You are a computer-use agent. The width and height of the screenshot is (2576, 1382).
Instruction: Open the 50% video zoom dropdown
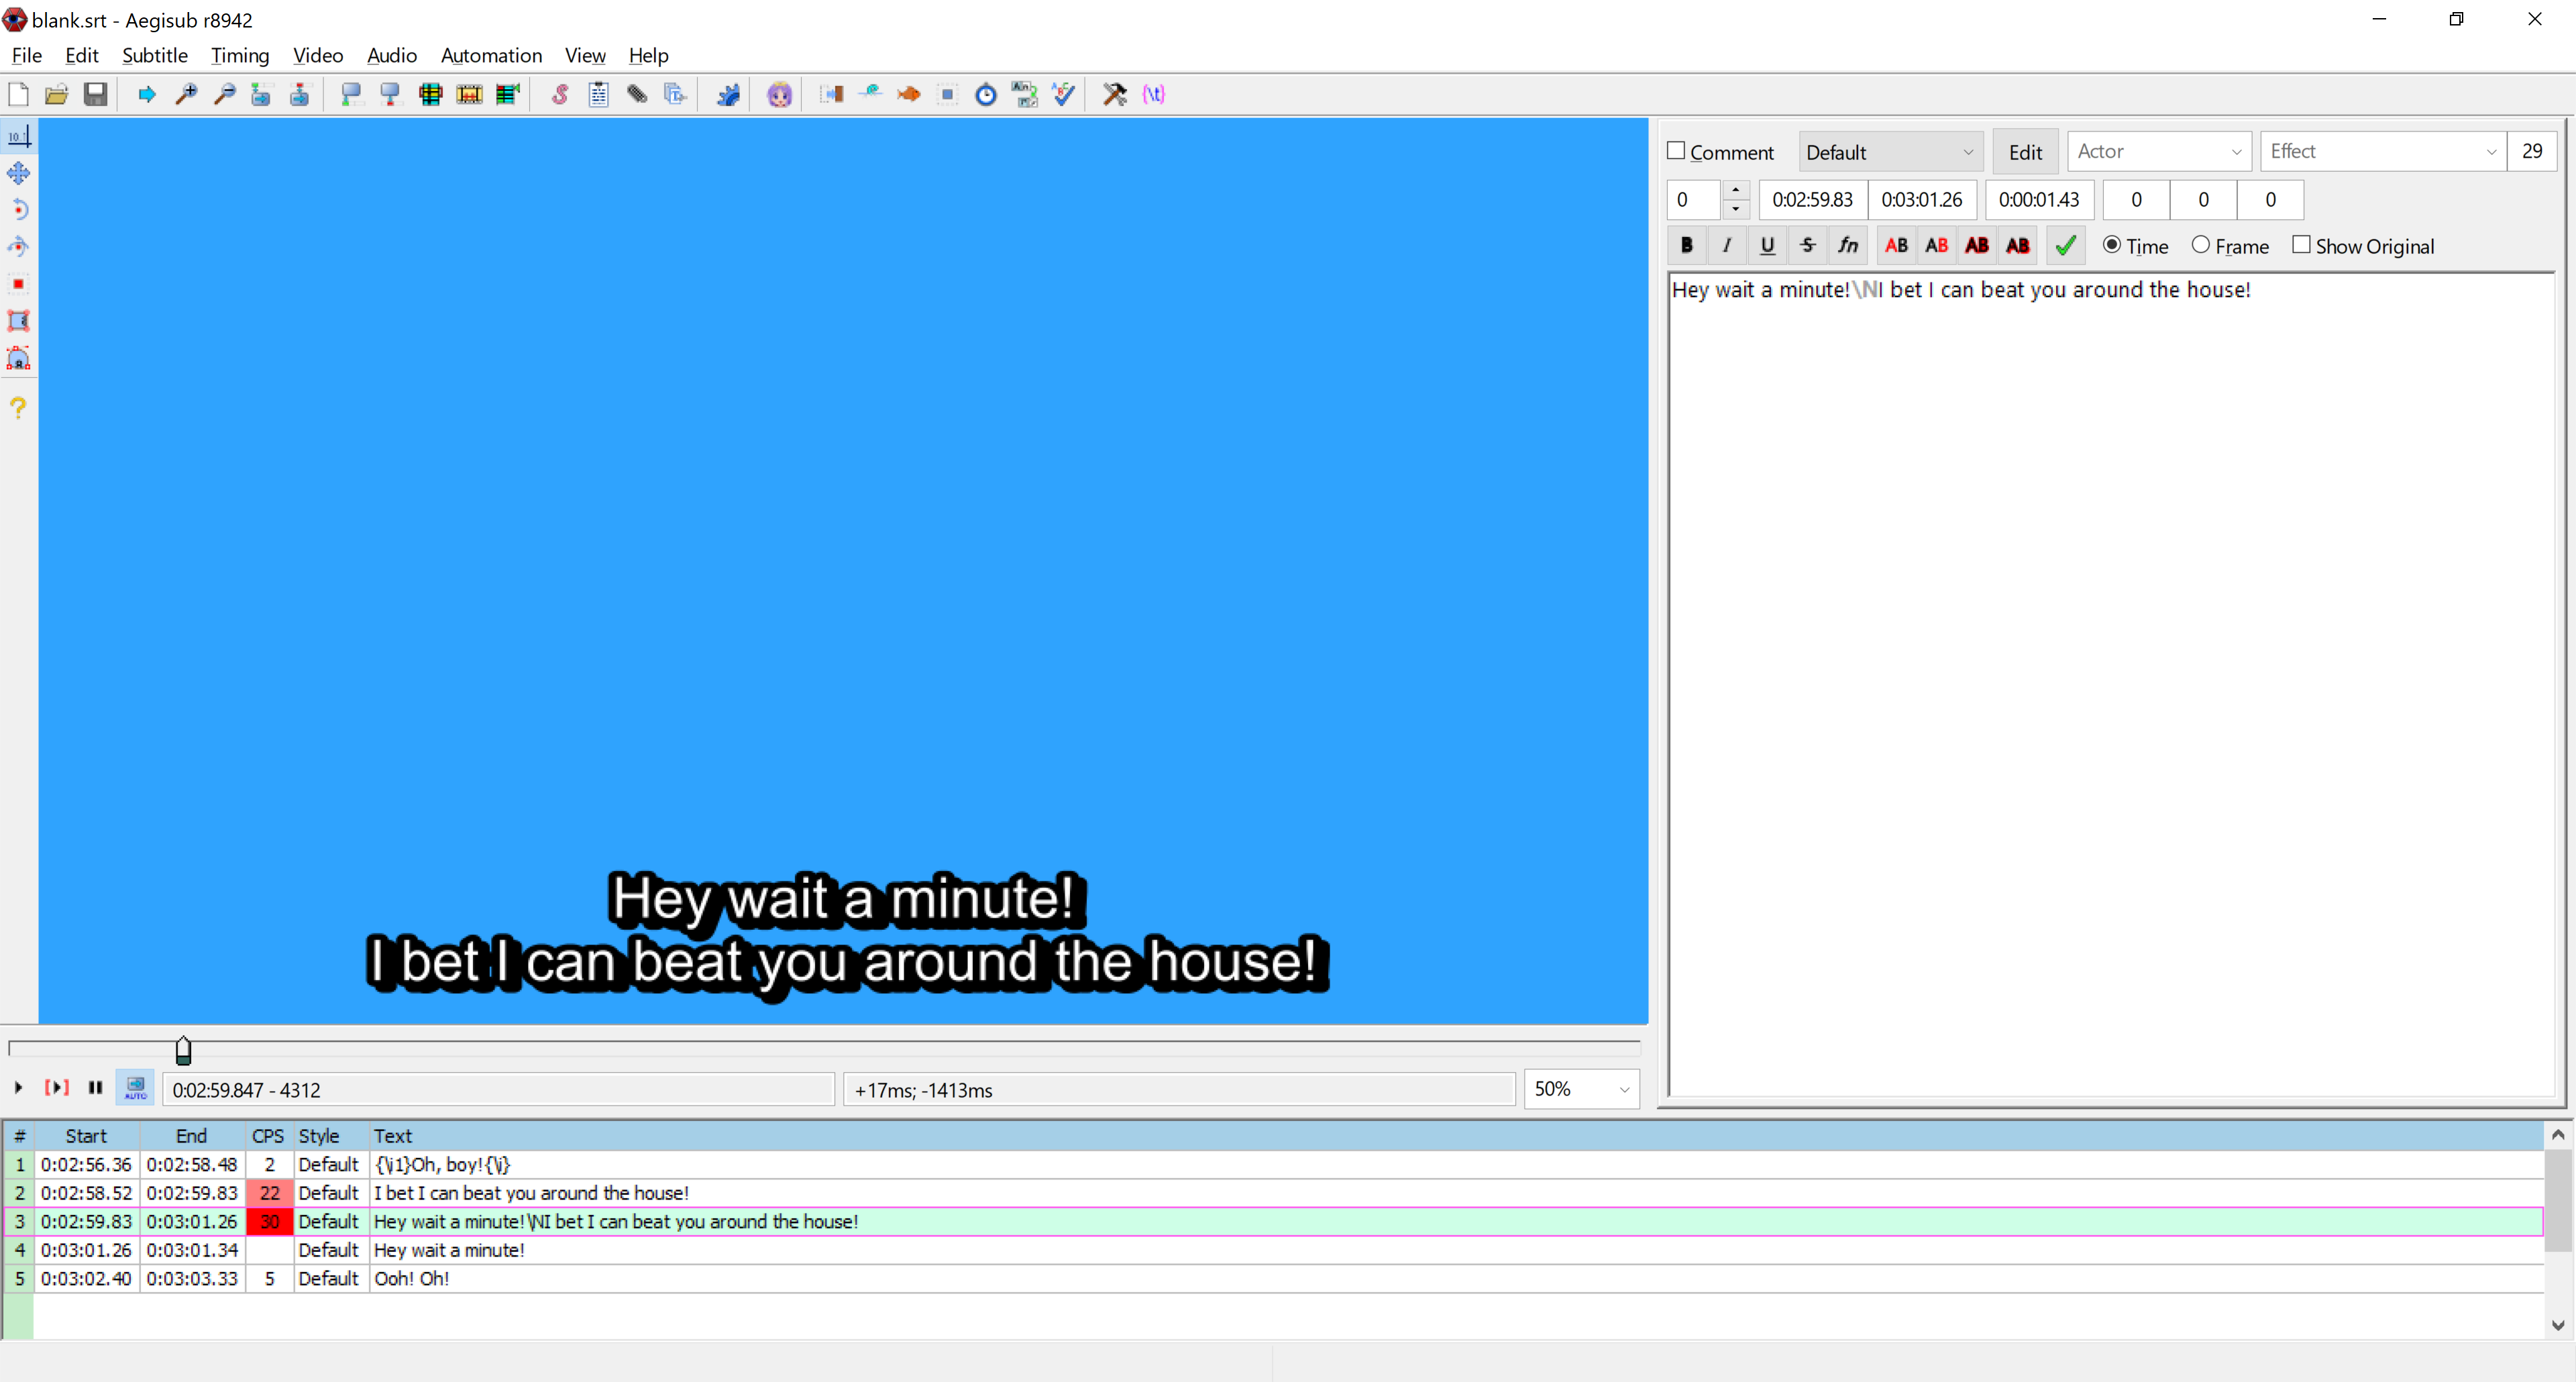click(x=1623, y=1089)
